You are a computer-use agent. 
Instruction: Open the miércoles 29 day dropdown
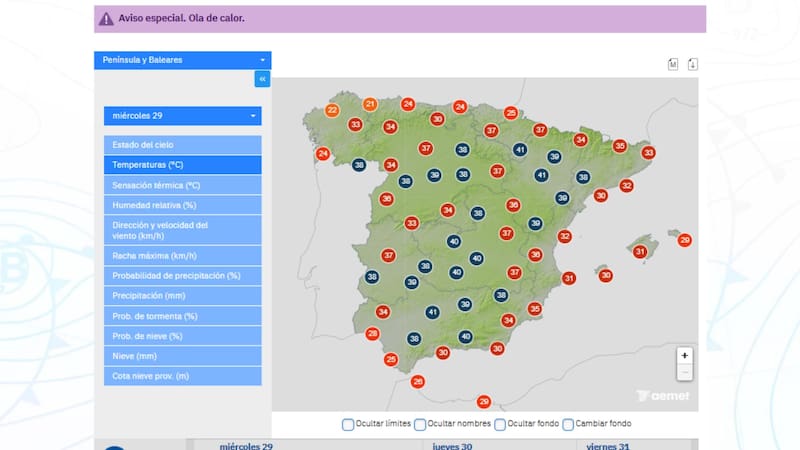click(183, 116)
